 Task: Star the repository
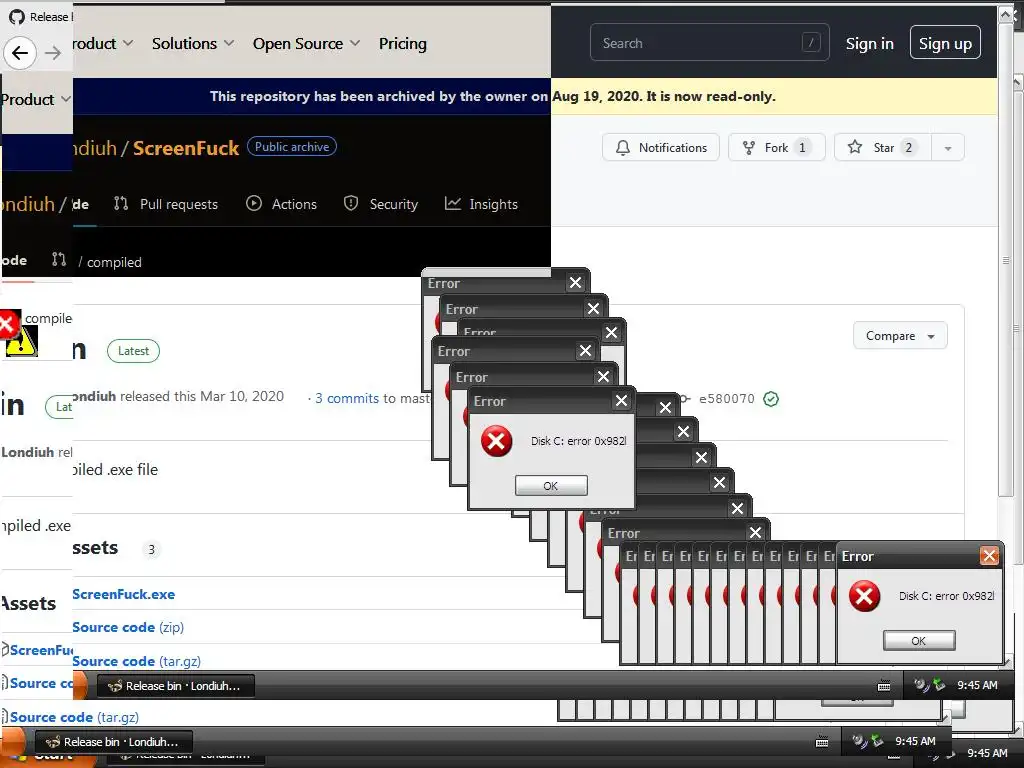coord(882,148)
